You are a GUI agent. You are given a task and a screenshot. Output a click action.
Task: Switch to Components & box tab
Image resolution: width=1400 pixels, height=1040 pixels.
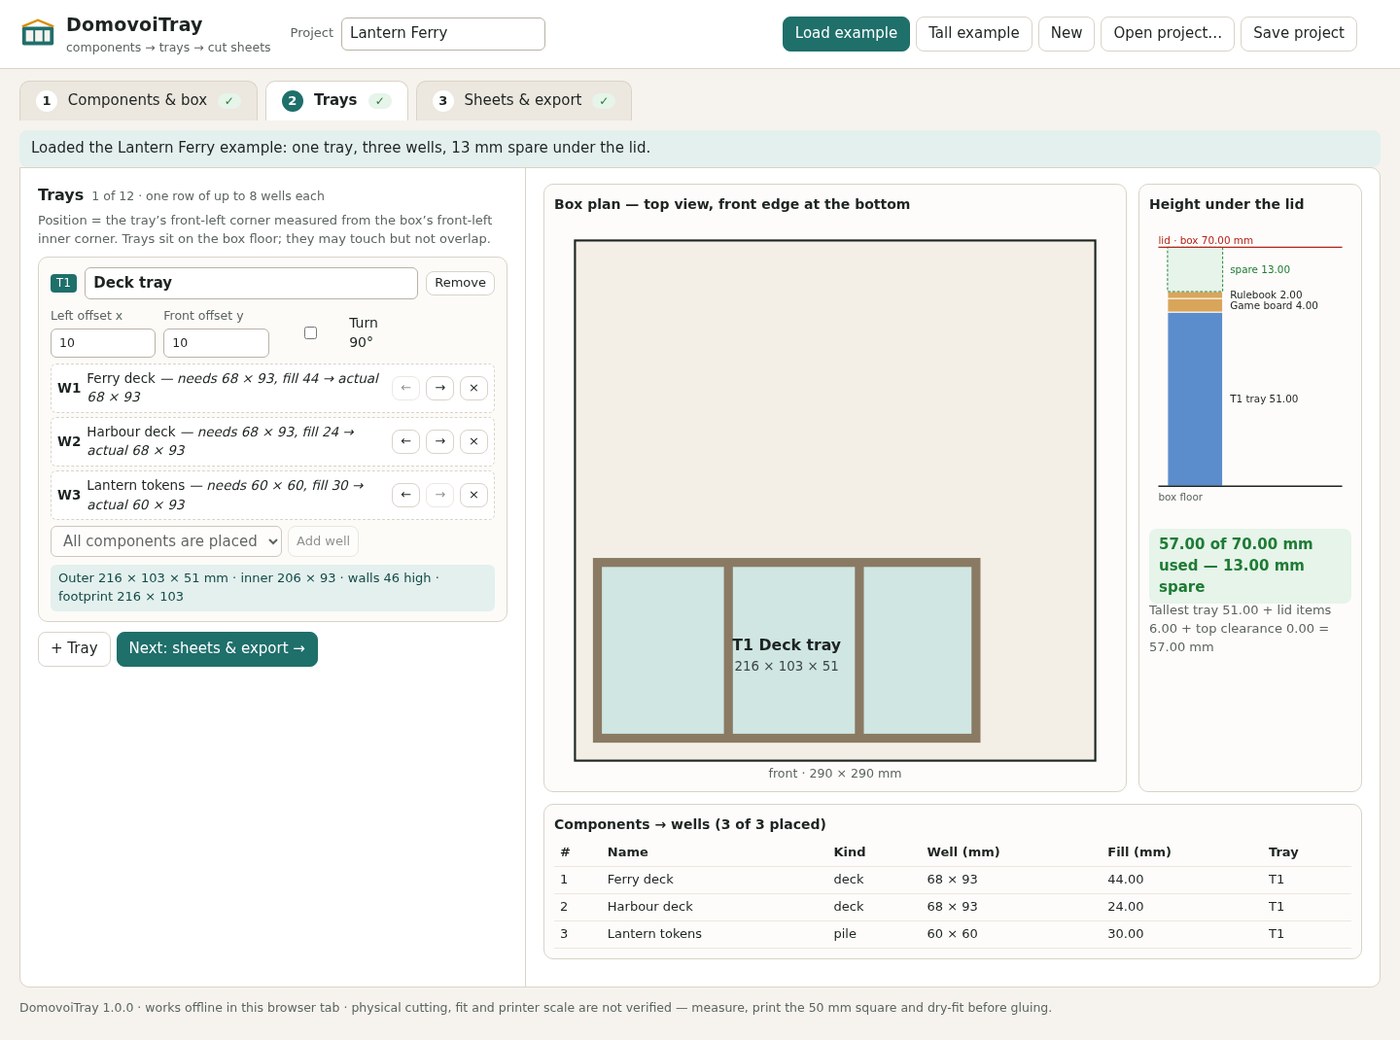tap(138, 101)
